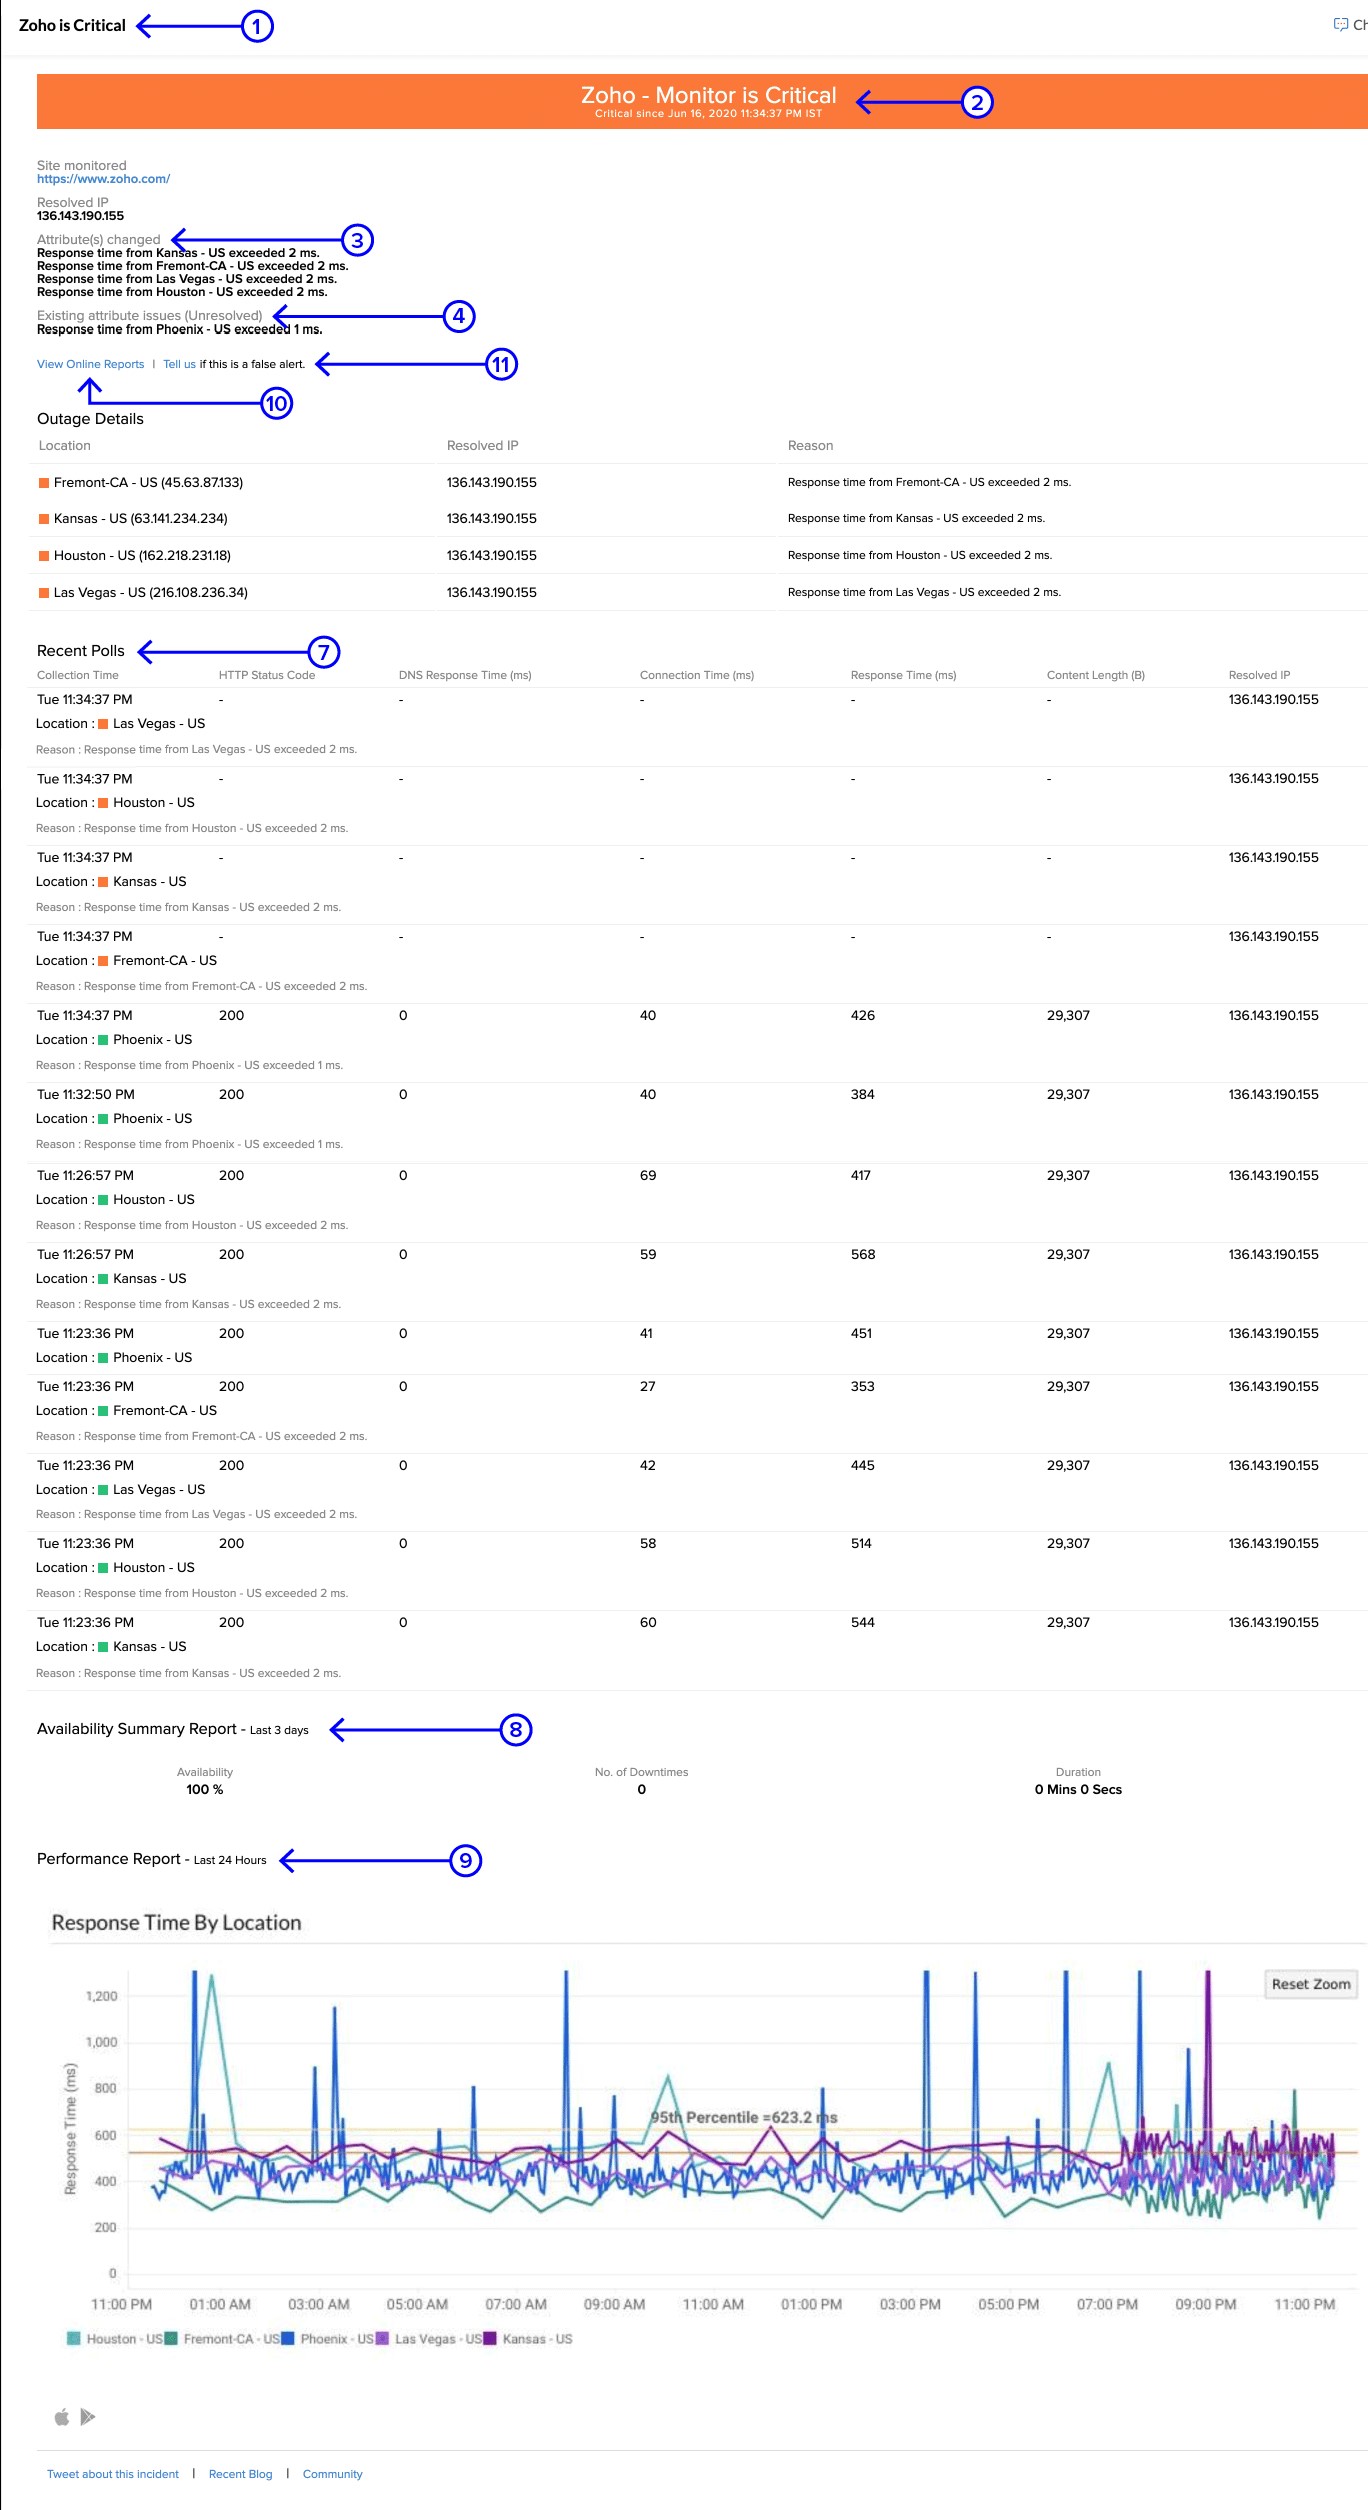
Task: Click the orange Kansas outage status square
Action: (44, 519)
